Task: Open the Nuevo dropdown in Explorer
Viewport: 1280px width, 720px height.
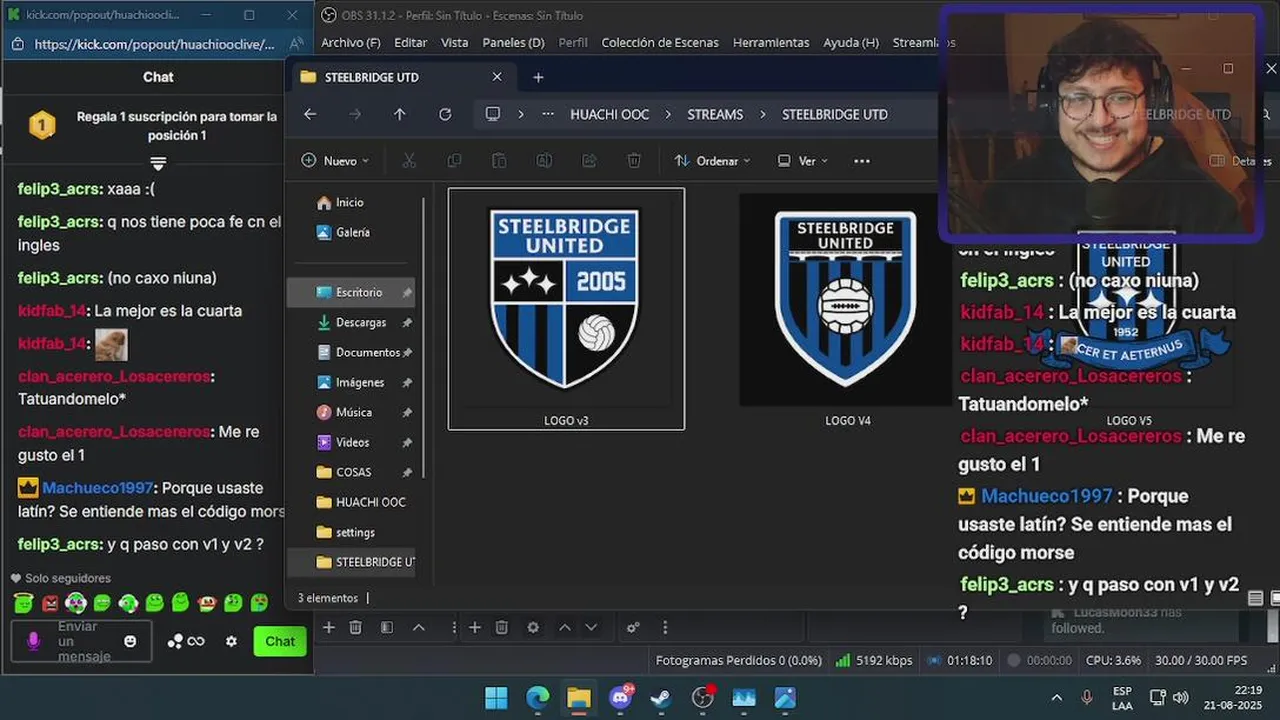Action: (x=335, y=161)
